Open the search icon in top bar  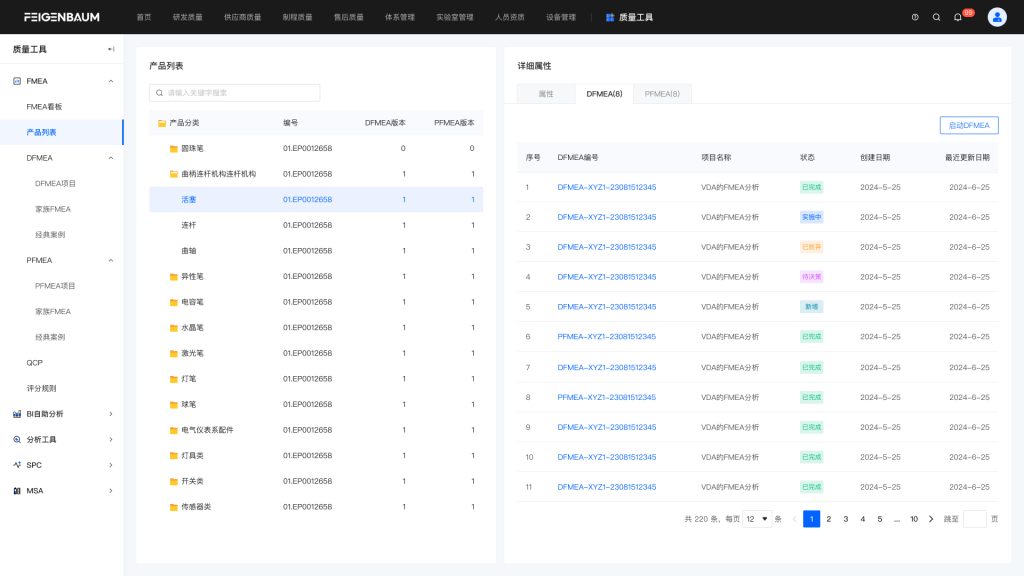pyautogui.click(x=936, y=18)
